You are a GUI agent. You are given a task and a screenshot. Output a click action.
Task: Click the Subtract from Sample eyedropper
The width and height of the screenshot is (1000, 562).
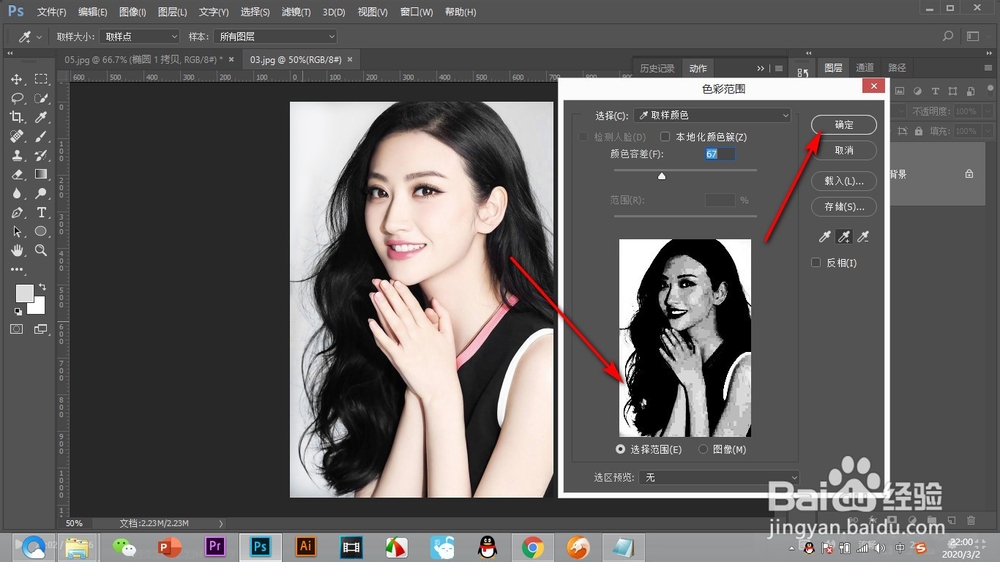[863, 237]
